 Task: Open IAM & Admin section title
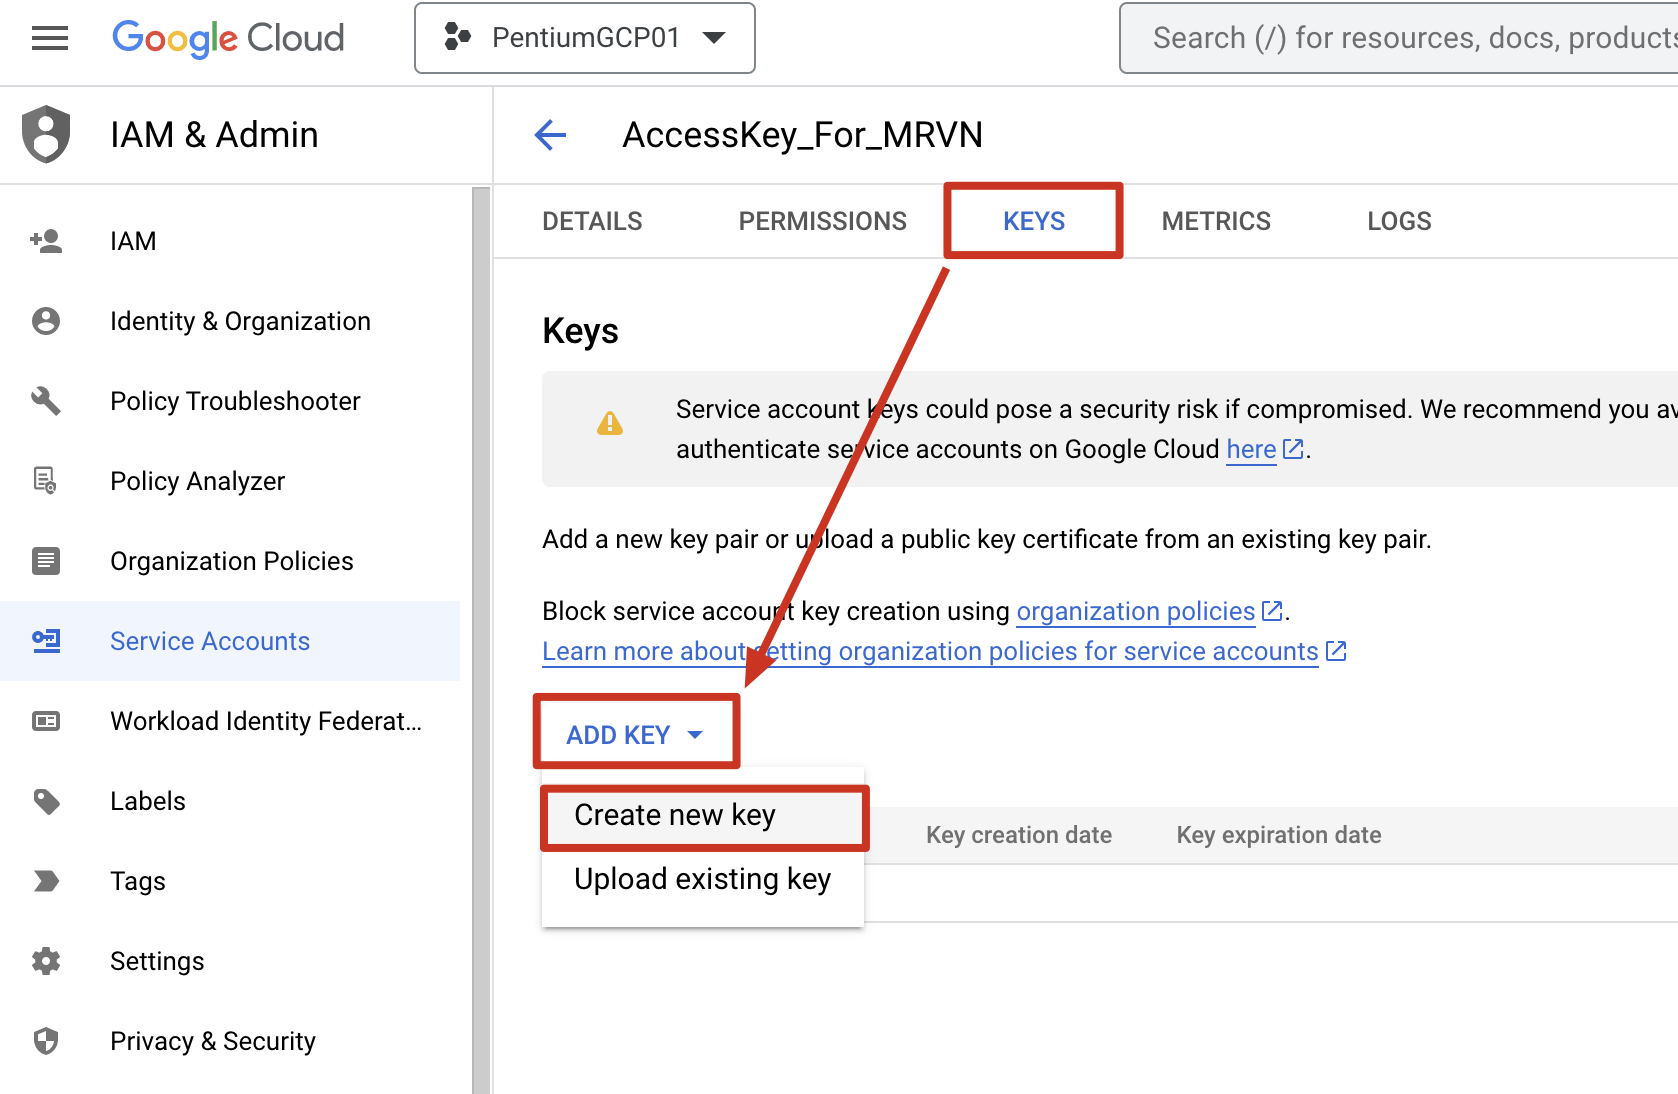pos(214,135)
